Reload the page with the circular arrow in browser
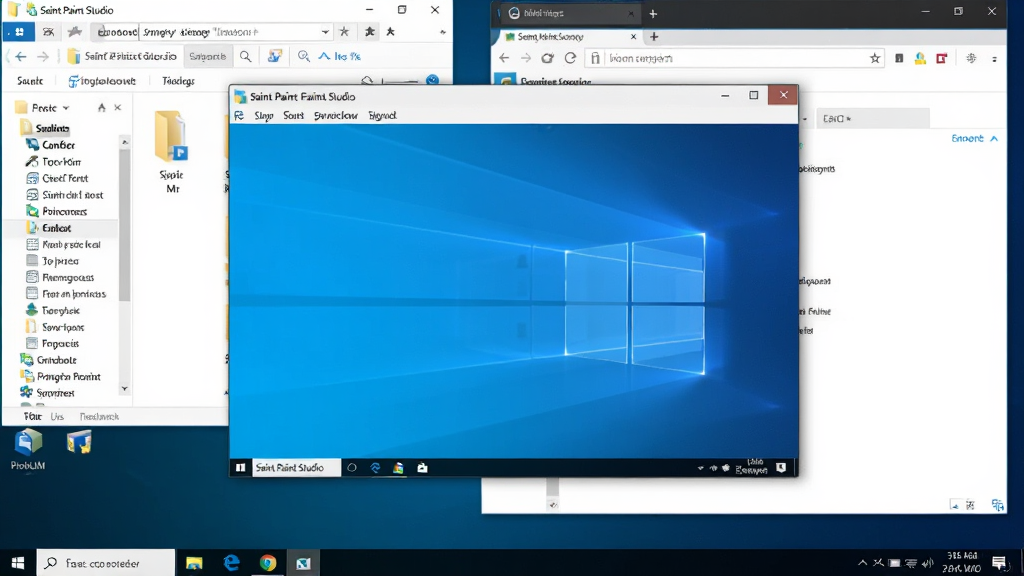 coord(570,58)
